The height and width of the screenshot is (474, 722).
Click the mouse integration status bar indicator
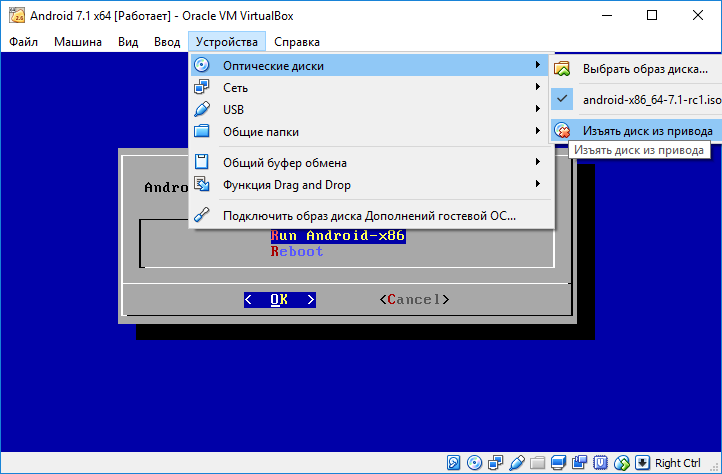coord(622,462)
